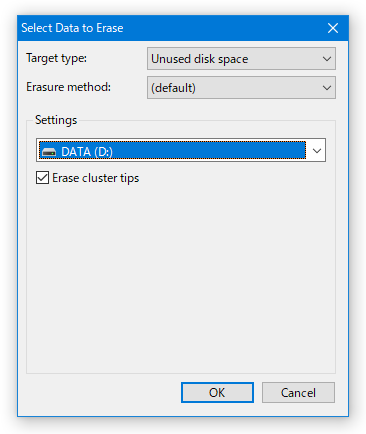Click the drive icon beside DATA (D:)
Screen dimensions: 366x434
coord(49,152)
